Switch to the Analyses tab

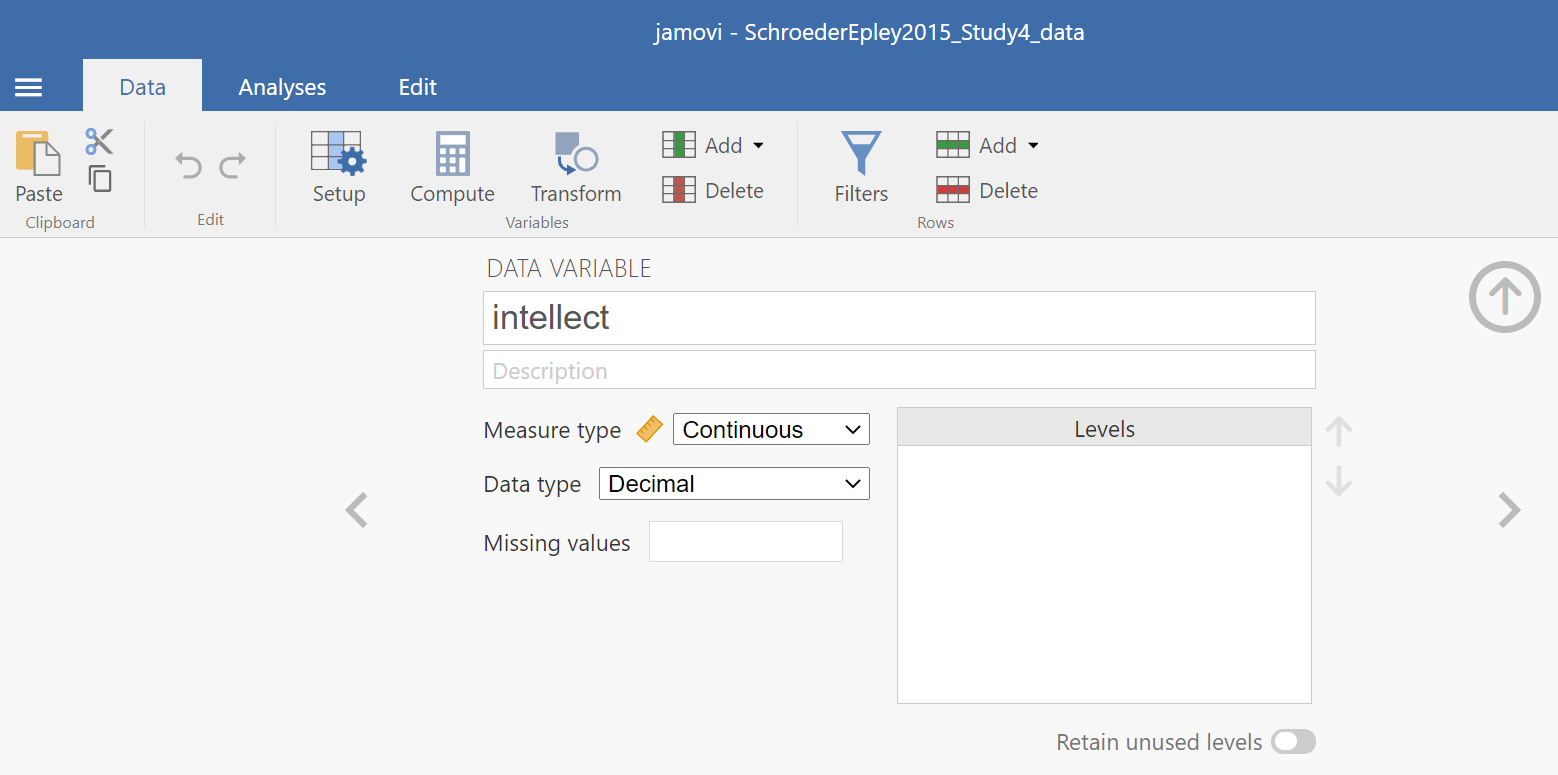pos(282,87)
